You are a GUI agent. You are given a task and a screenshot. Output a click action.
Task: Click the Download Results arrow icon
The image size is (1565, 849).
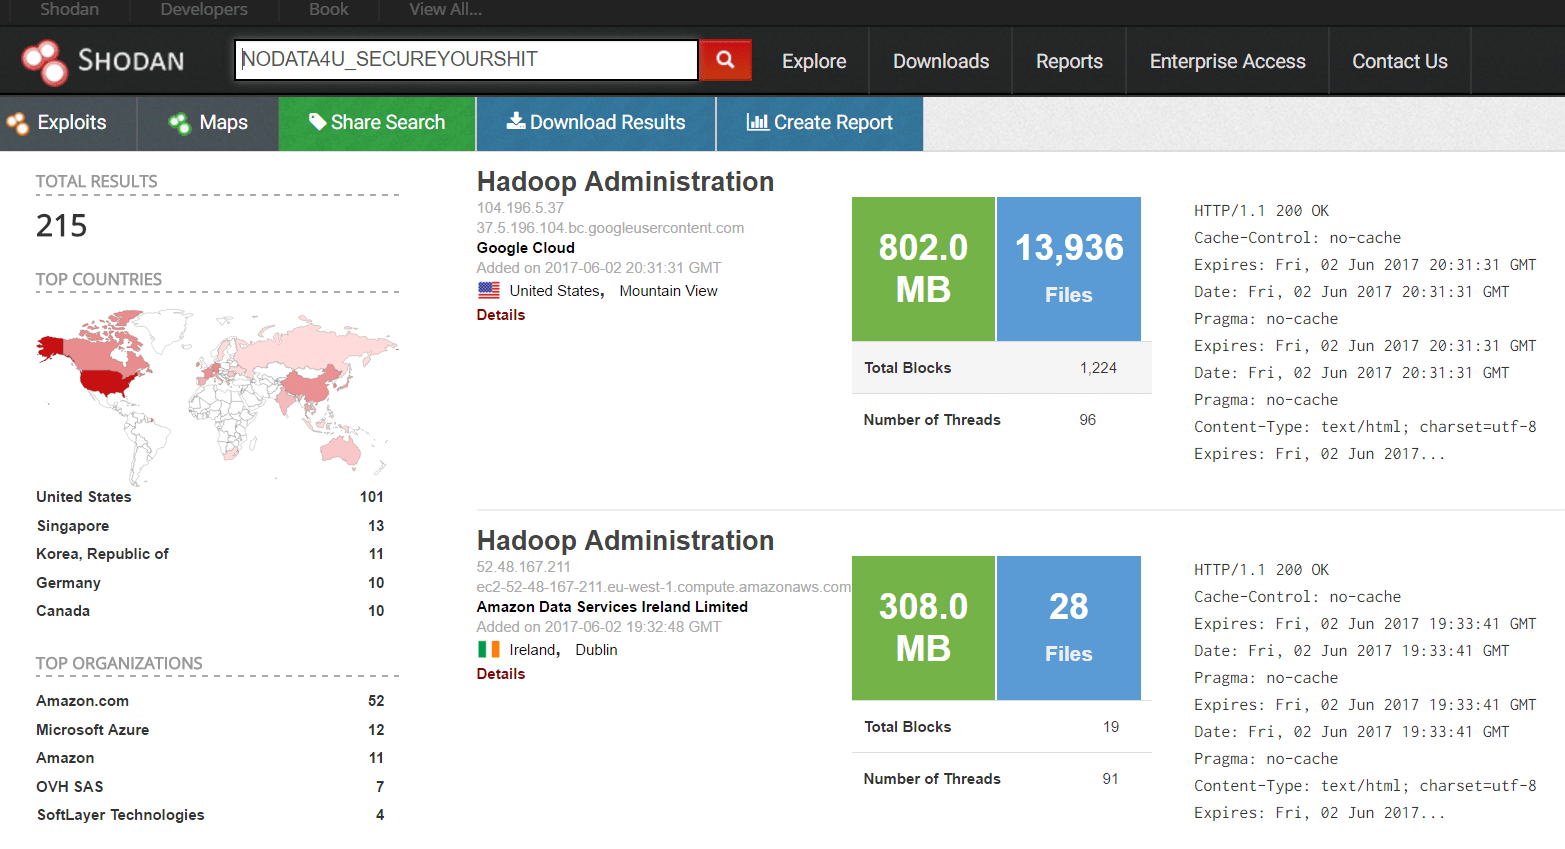pos(516,121)
